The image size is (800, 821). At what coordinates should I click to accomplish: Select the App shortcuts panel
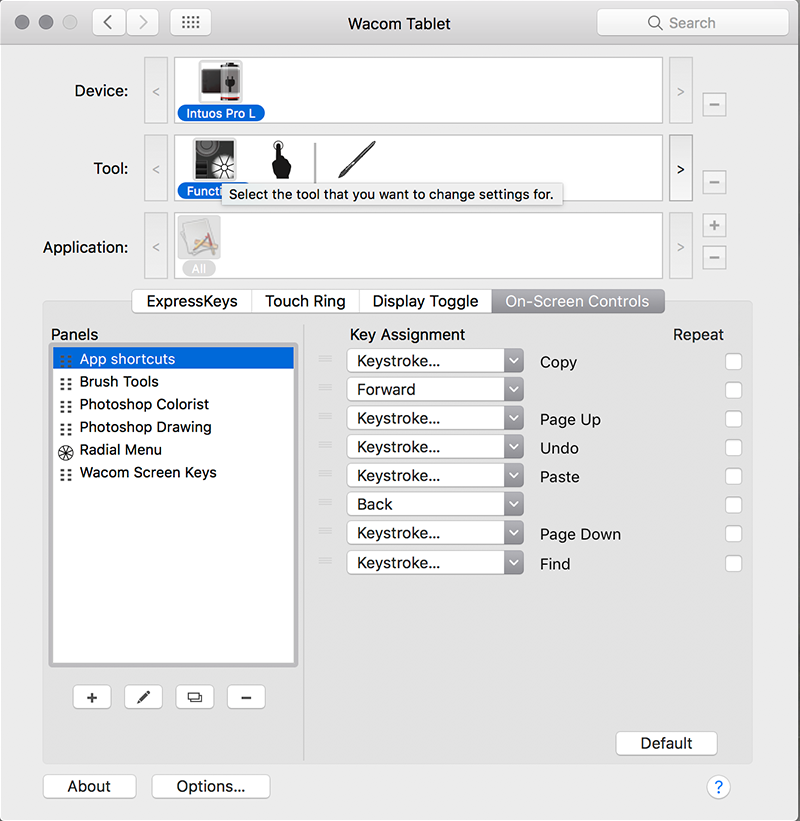pyautogui.click(x=173, y=359)
